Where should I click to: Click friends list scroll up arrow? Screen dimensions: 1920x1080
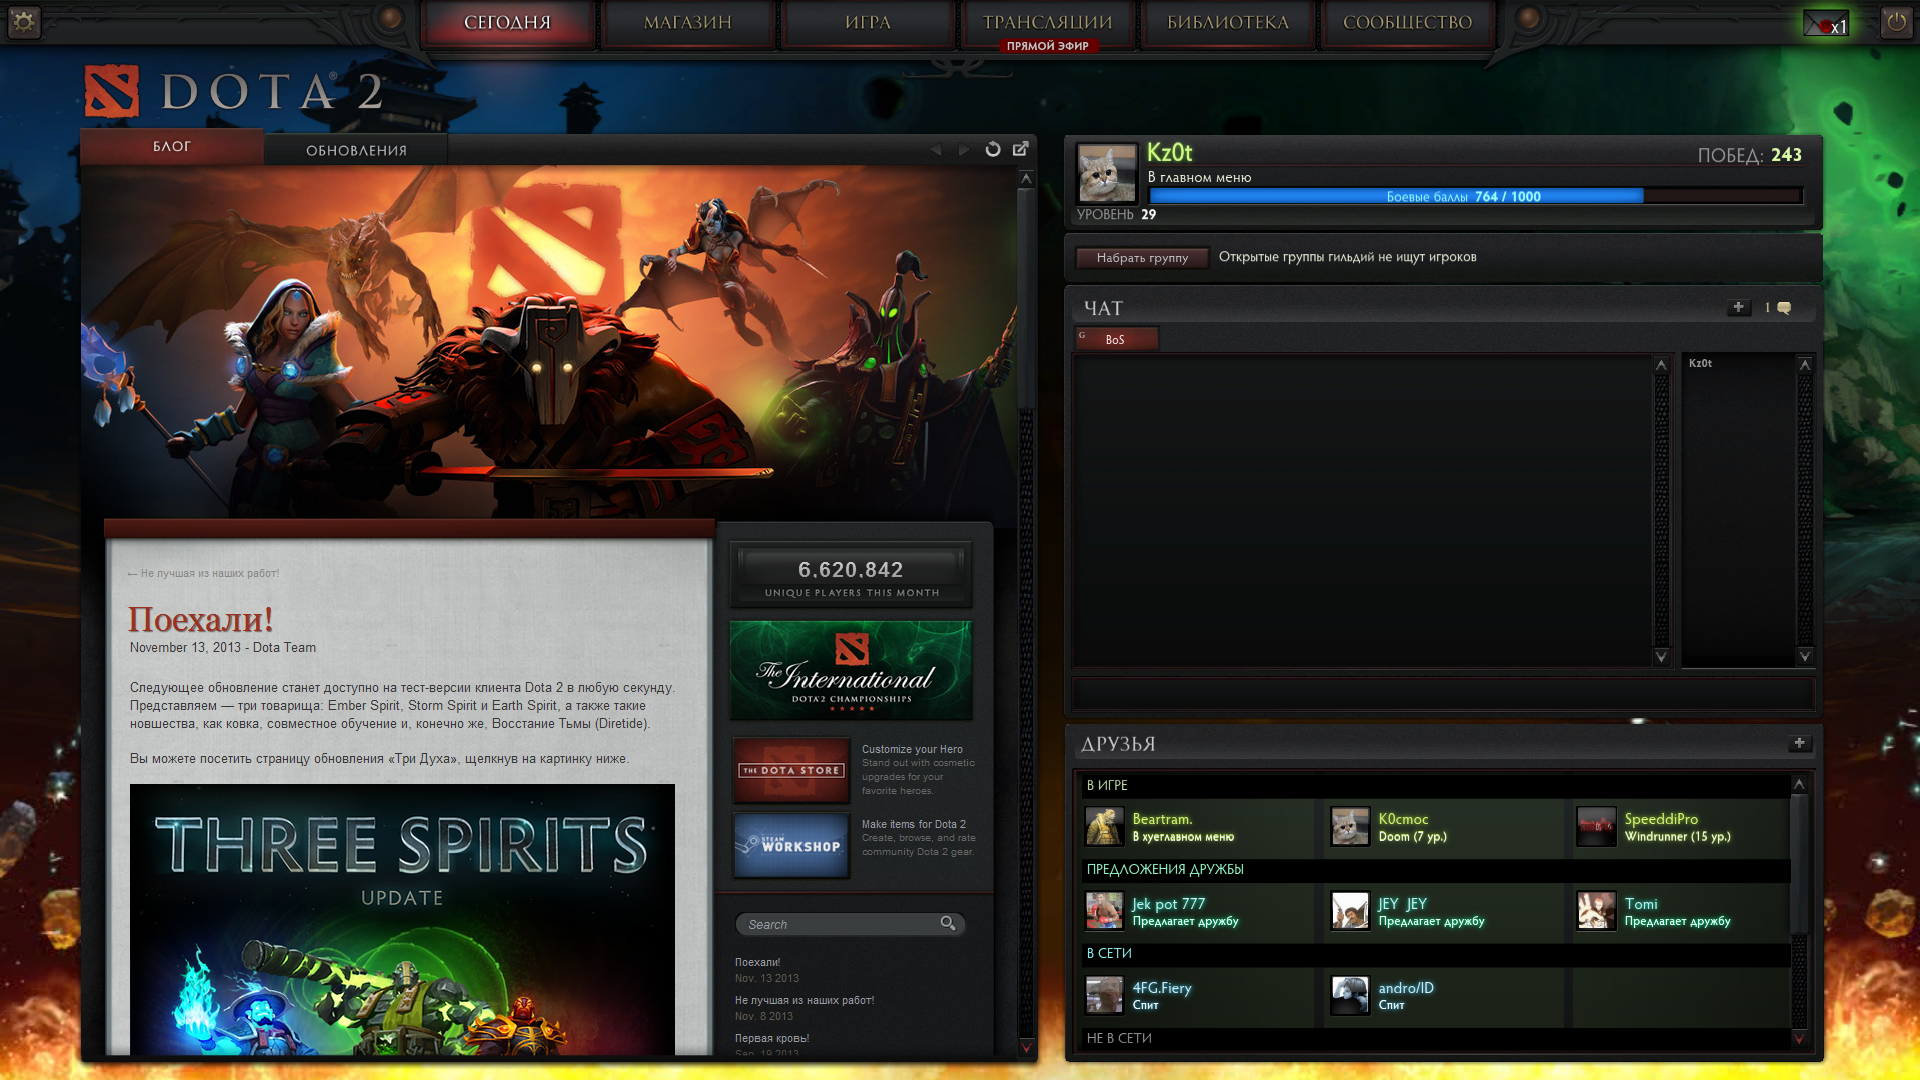coord(1799,784)
